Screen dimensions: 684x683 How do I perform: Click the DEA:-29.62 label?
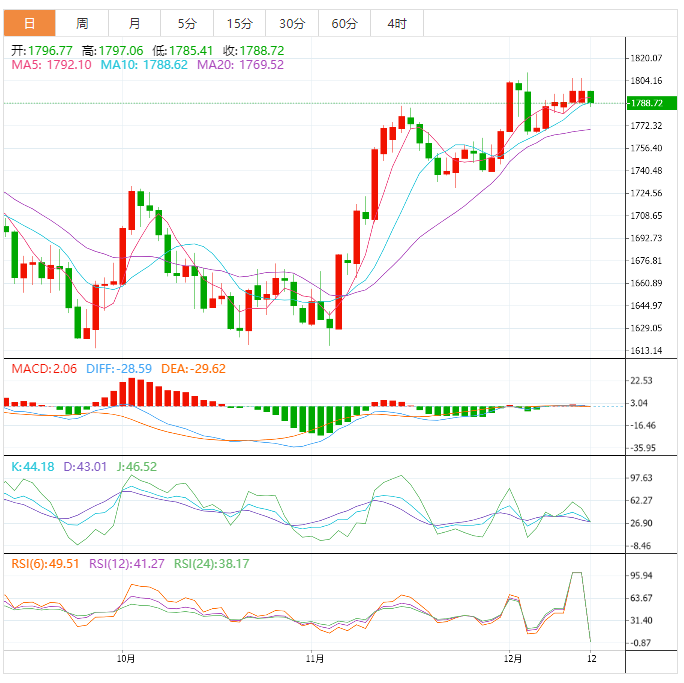click(x=193, y=369)
